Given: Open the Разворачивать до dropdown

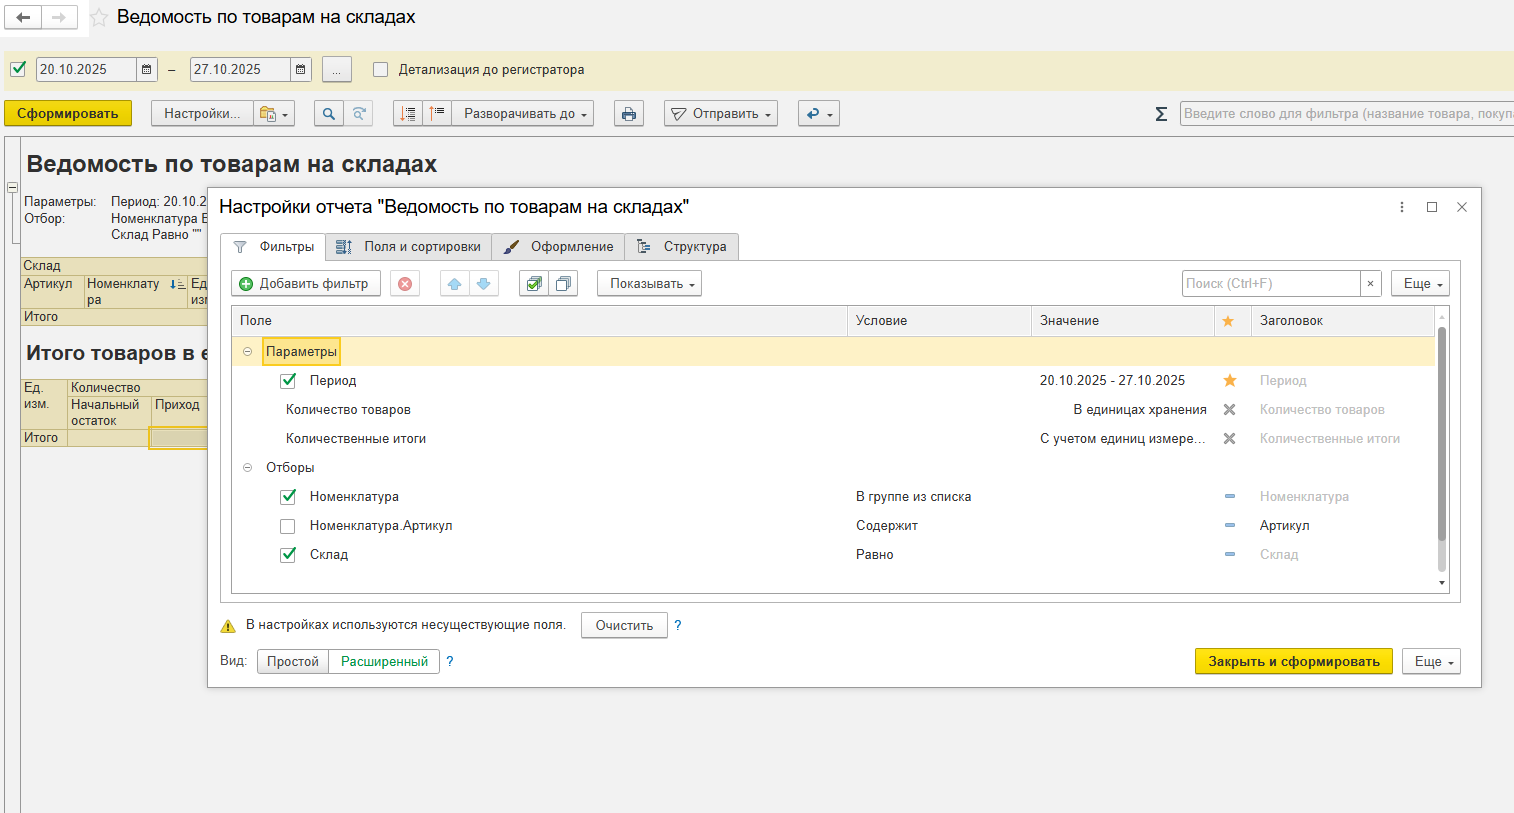Looking at the screenshot, I should pyautogui.click(x=527, y=114).
